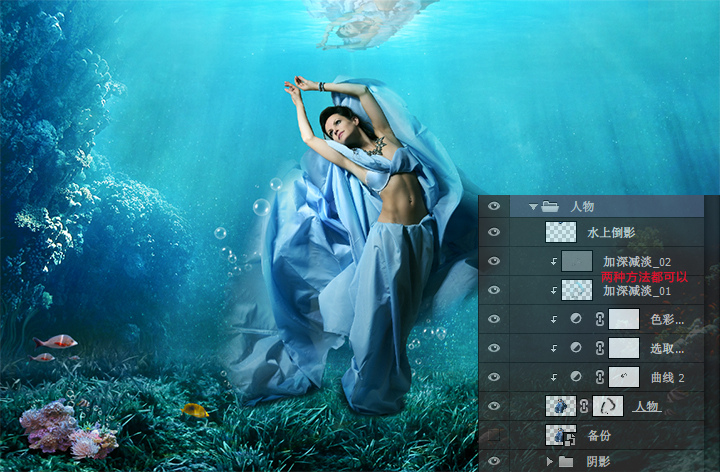This screenshot has width=720, height=472.
Task: Select the 水上倒影 layer name
Action: point(611,232)
